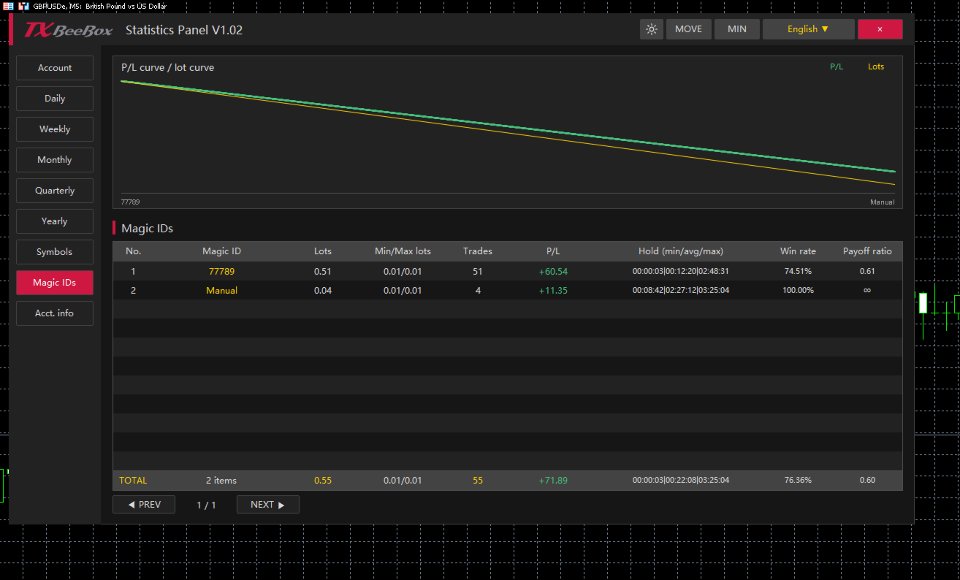
Task: Click the P/L curve / lot curve title
Action: tap(168, 67)
